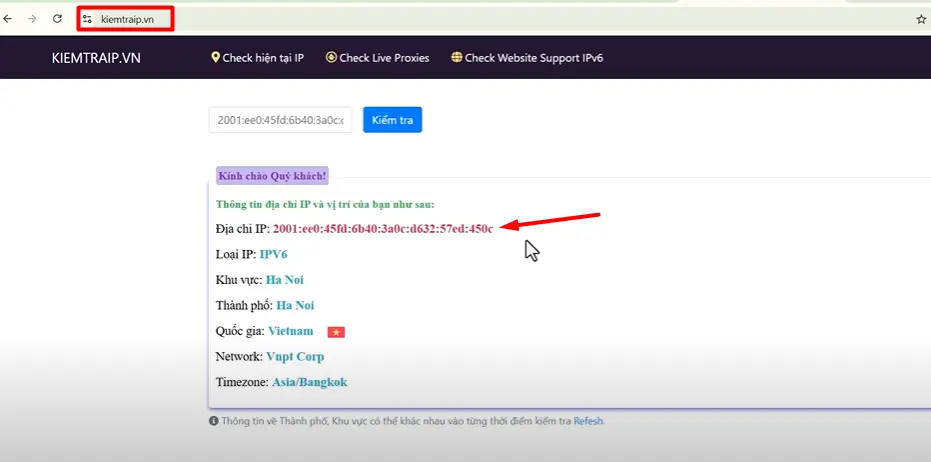Click the red IPv6 address value
931x462 pixels.
(x=383, y=229)
